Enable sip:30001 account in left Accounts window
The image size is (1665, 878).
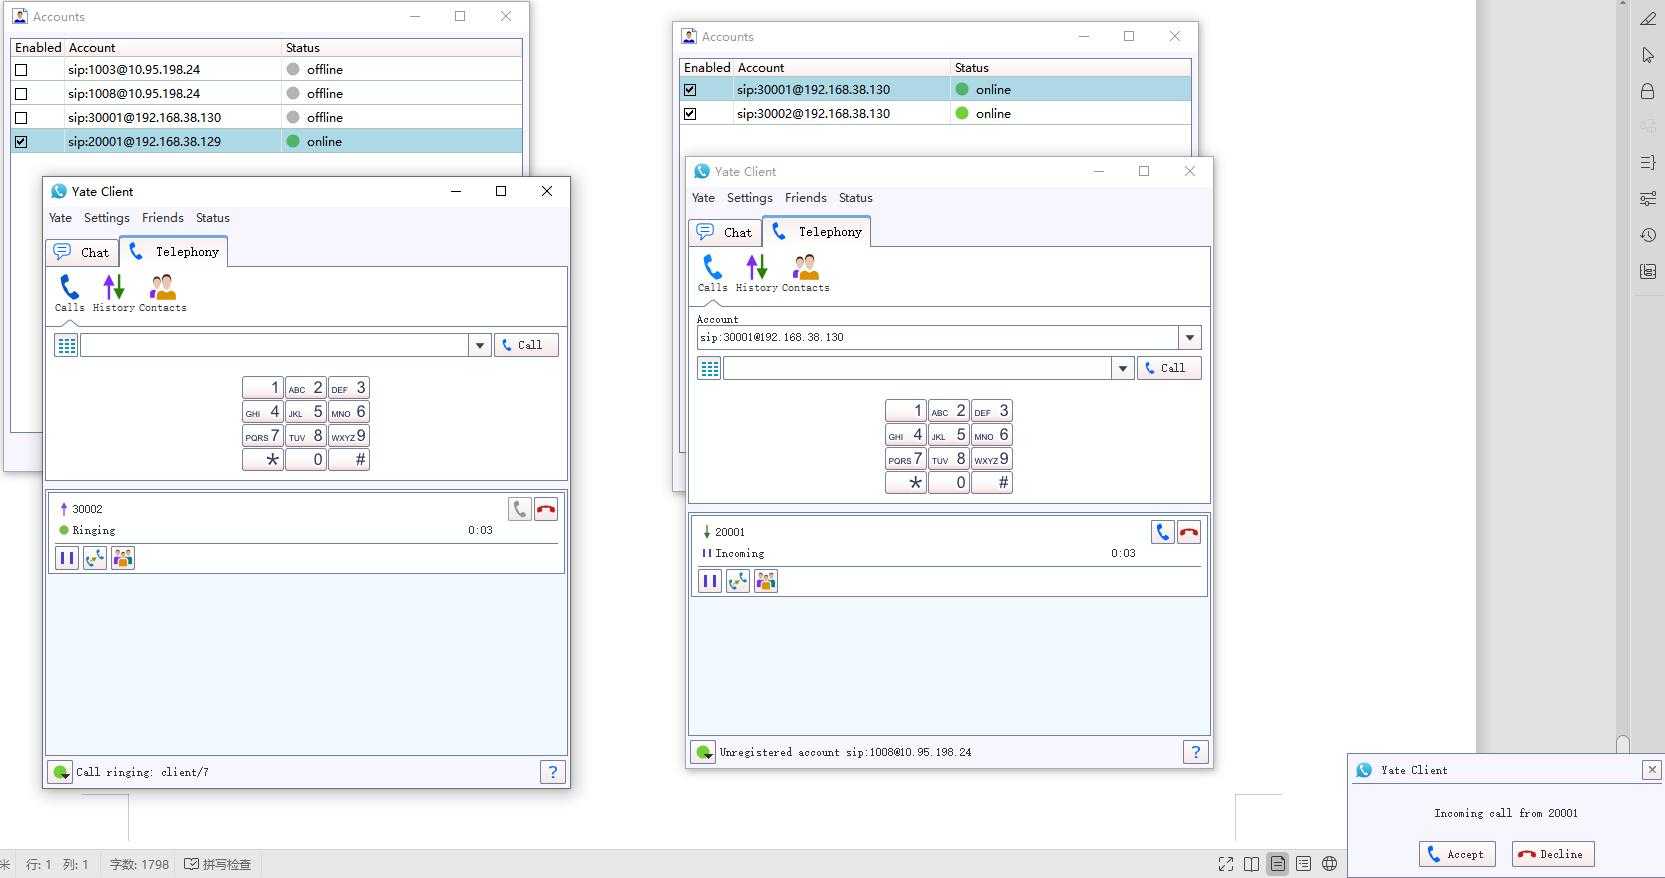(x=21, y=118)
